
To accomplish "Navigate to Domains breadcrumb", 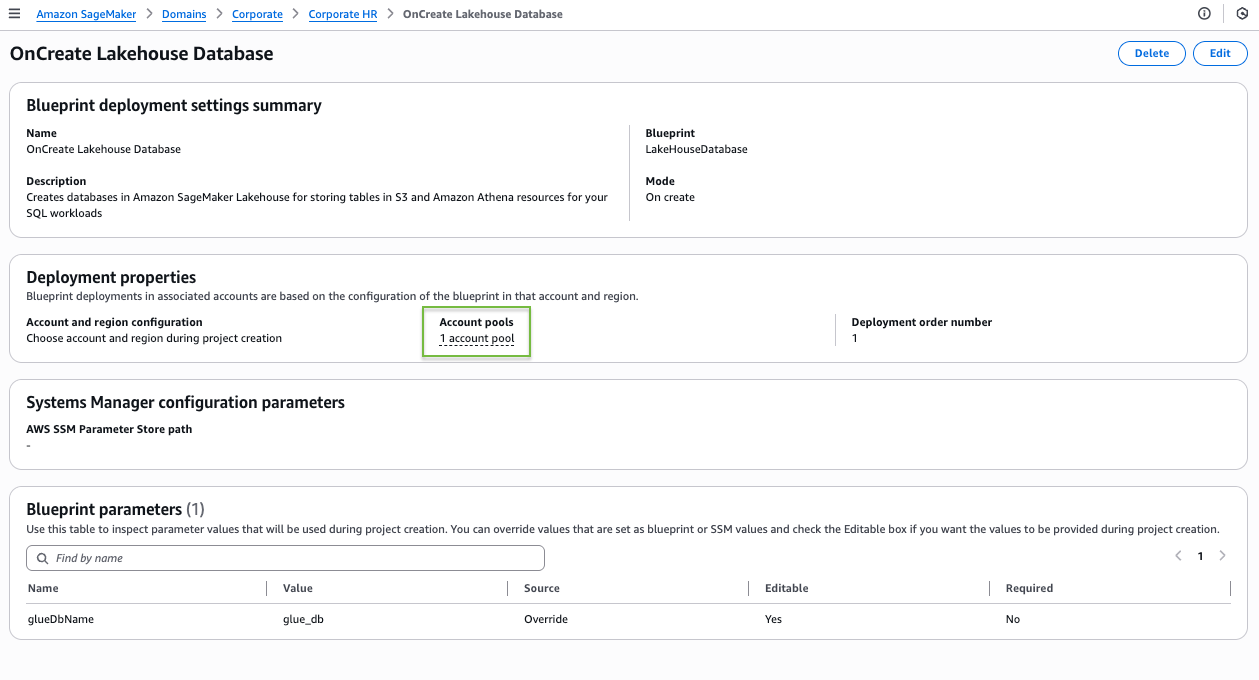I will (183, 14).
